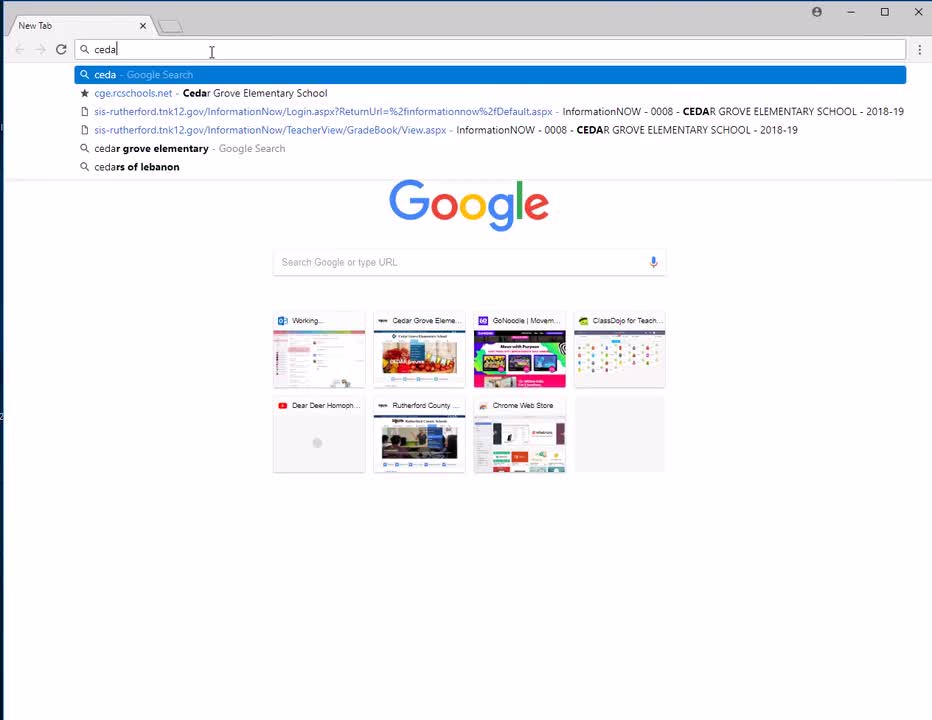
Task: Click the profile avatar in the title bar
Action: (816, 11)
